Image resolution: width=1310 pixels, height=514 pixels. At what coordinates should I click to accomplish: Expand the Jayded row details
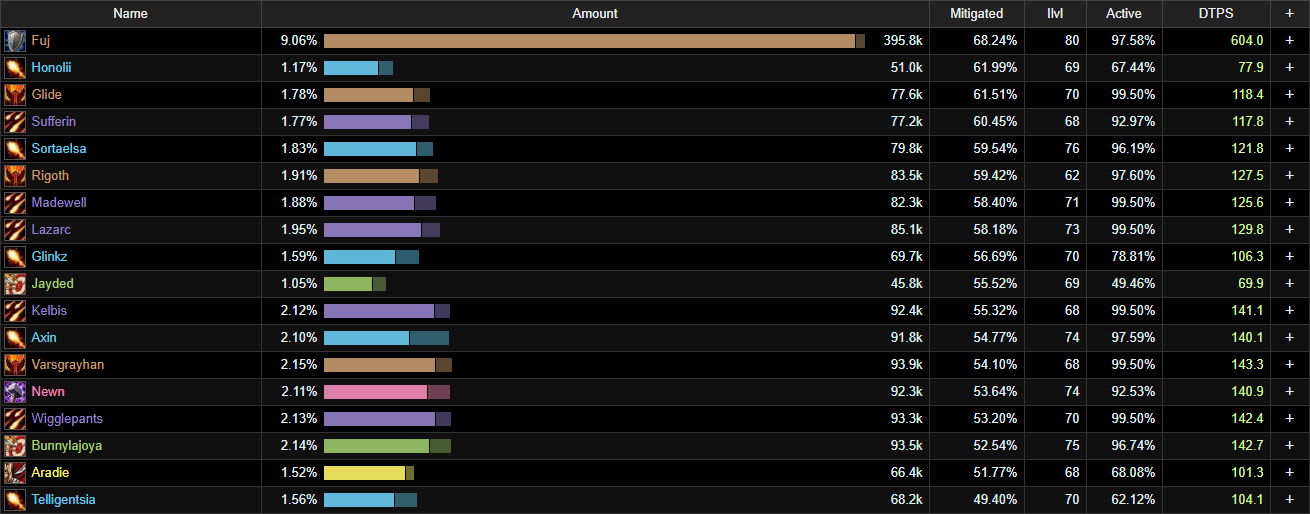click(x=1289, y=284)
